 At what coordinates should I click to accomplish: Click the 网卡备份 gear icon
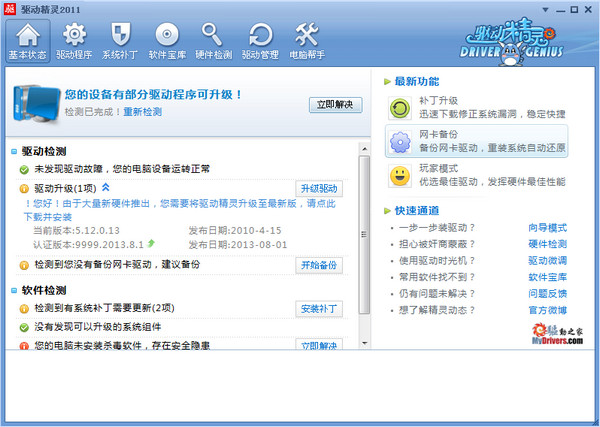[x=400, y=141]
